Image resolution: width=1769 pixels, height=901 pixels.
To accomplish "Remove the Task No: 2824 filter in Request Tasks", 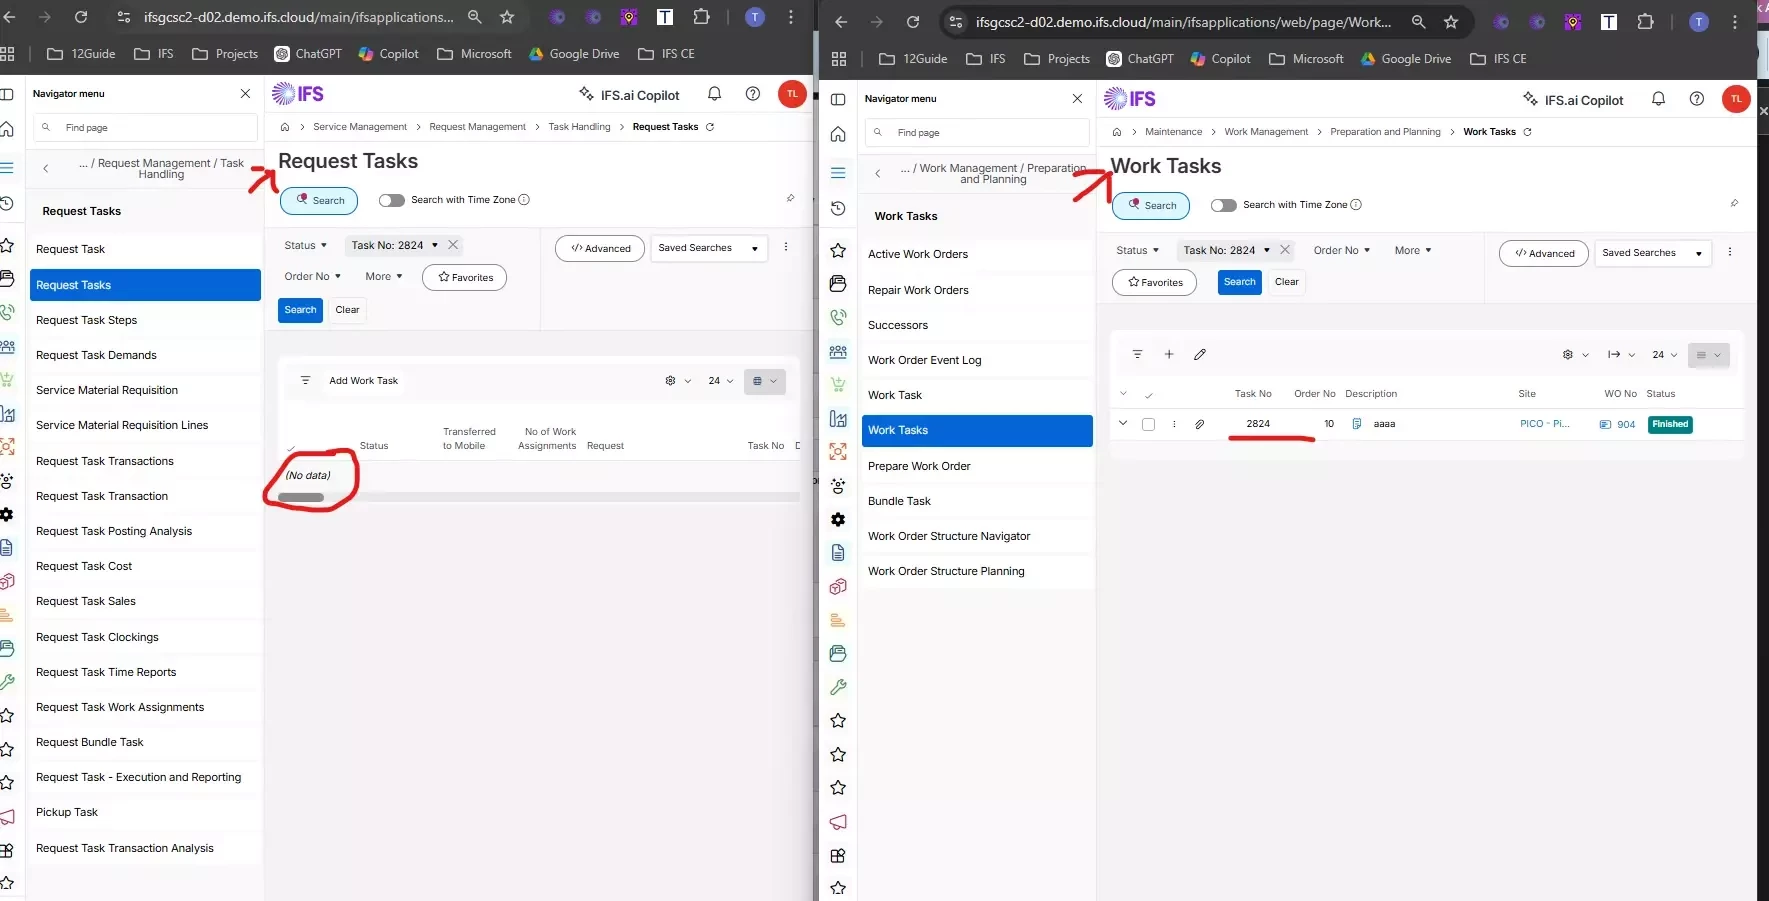I will [453, 245].
